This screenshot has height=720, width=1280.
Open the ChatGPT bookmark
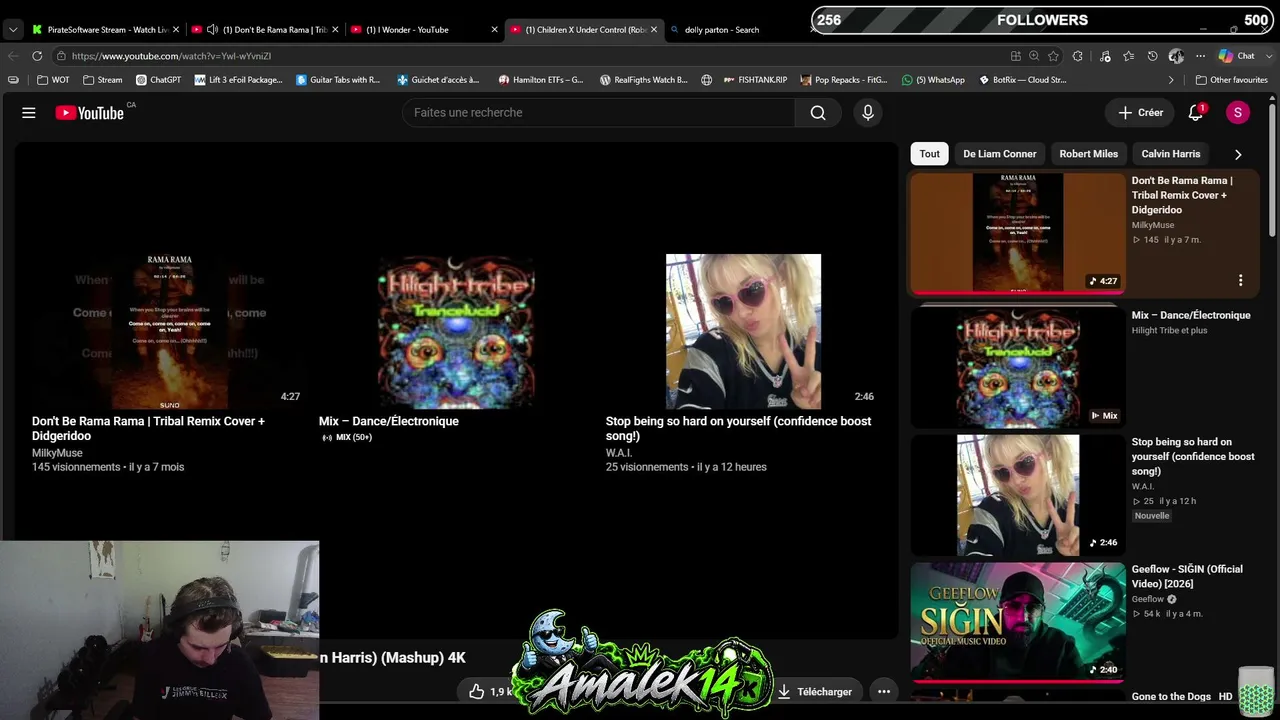[x=158, y=80]
